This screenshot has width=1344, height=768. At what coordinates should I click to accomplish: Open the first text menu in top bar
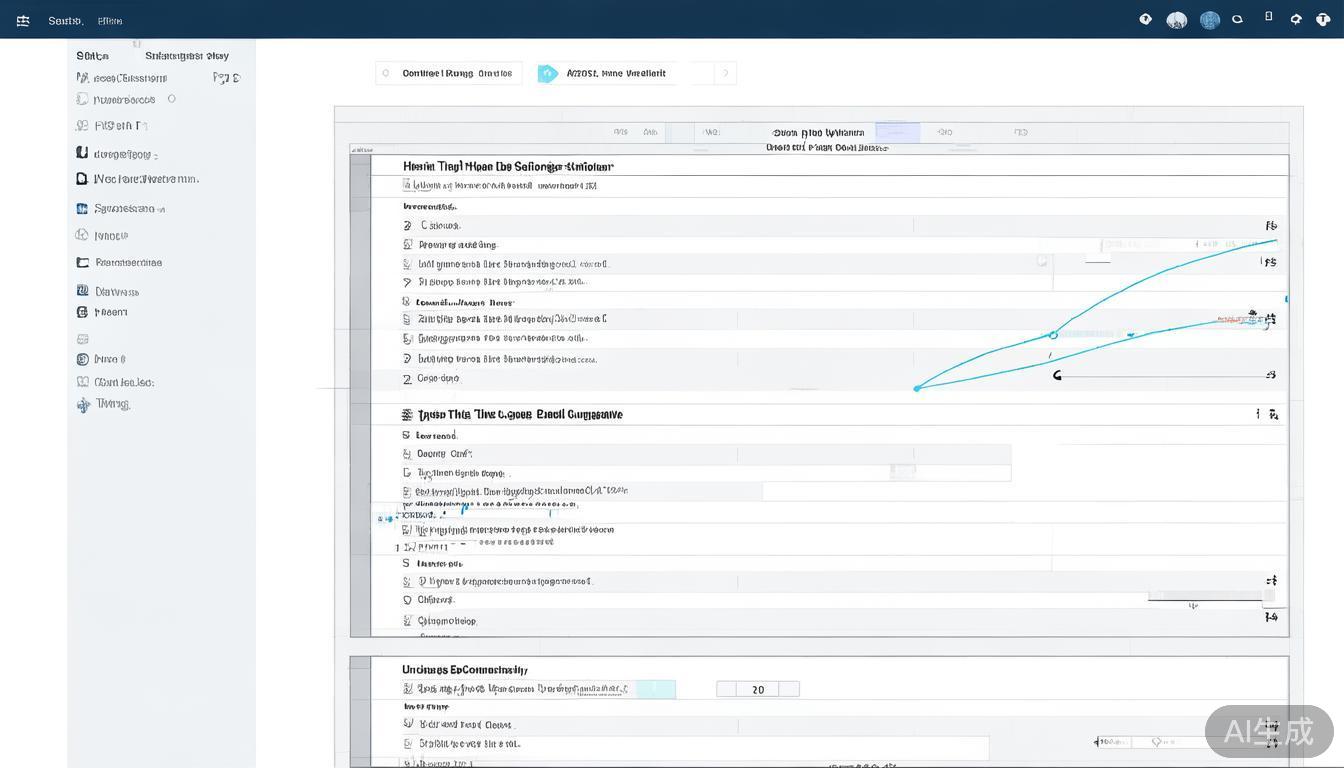65,21
